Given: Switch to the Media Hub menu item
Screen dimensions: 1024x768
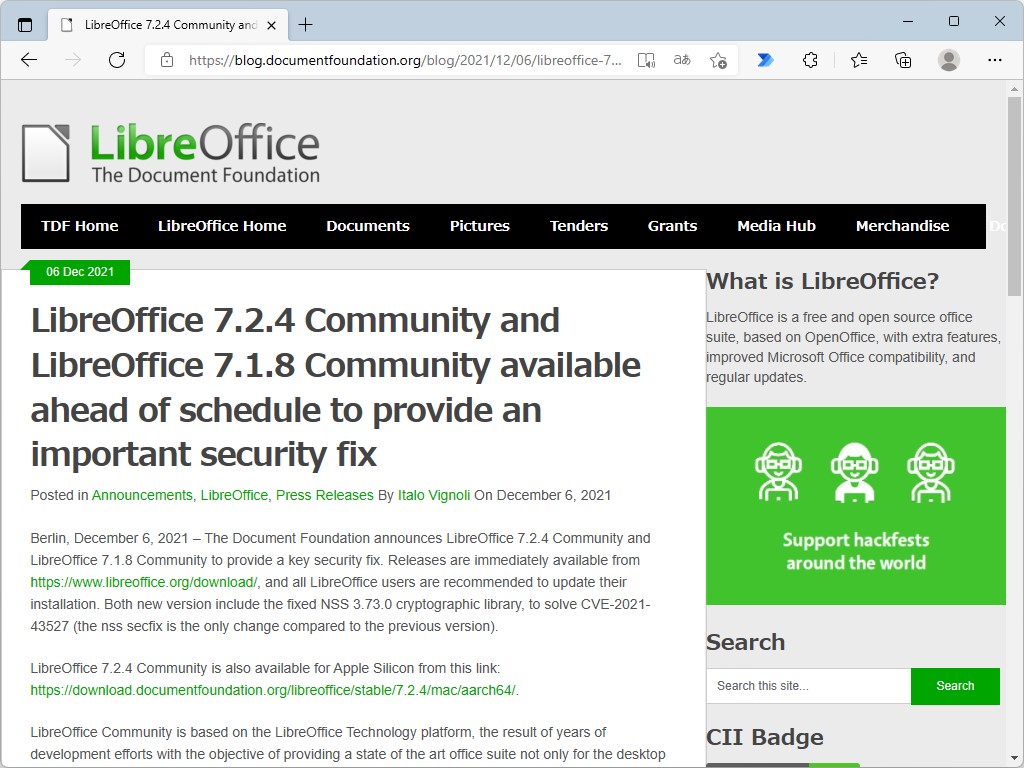Looking at the screenshot, I should (x=776, y=226).
